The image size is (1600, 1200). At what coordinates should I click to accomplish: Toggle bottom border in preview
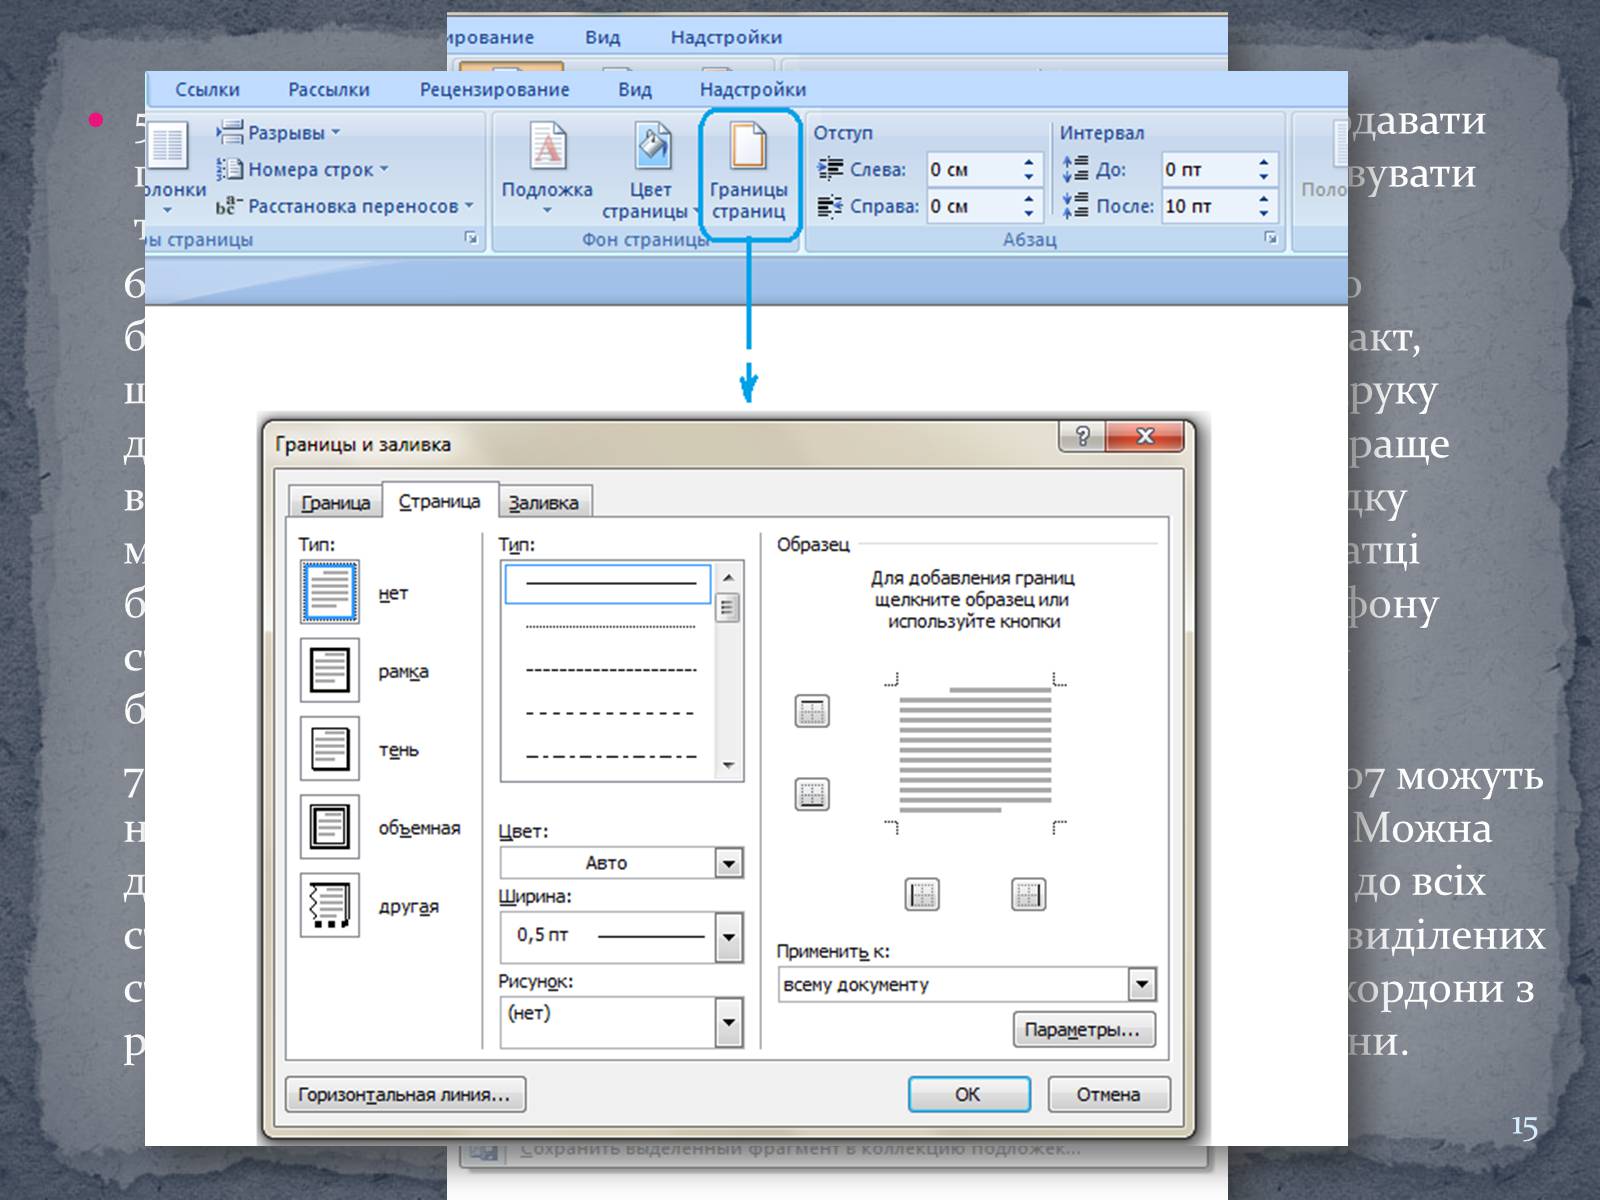(812, 794)
